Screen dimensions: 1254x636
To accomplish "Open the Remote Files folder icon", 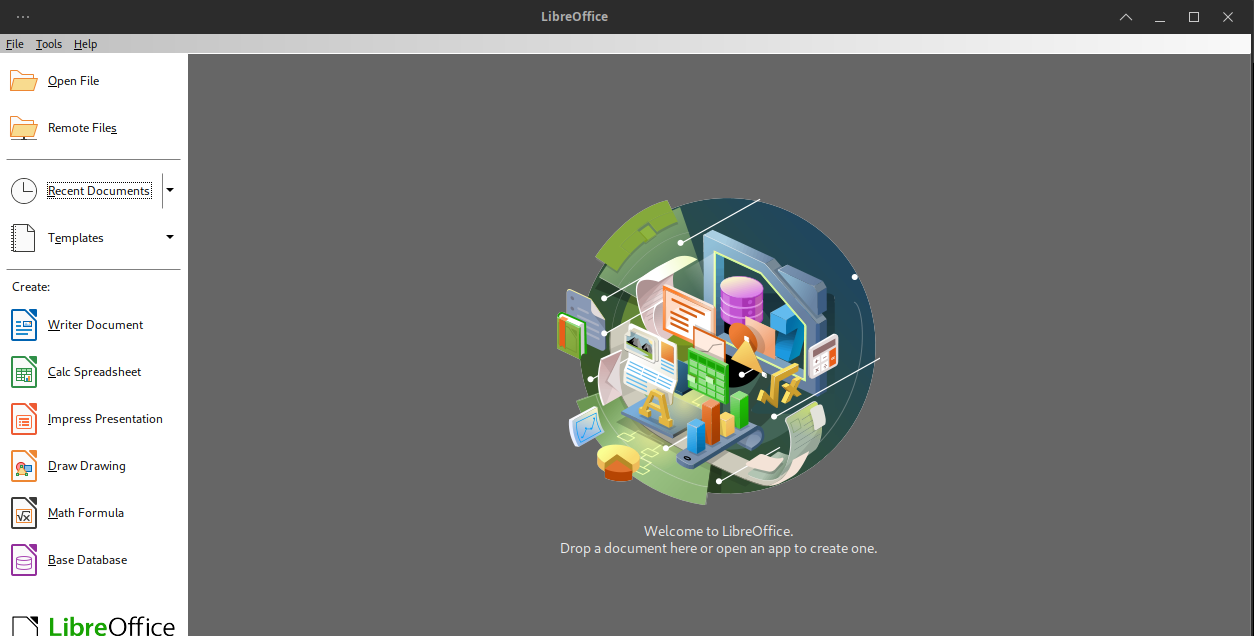I will (24, 128).
